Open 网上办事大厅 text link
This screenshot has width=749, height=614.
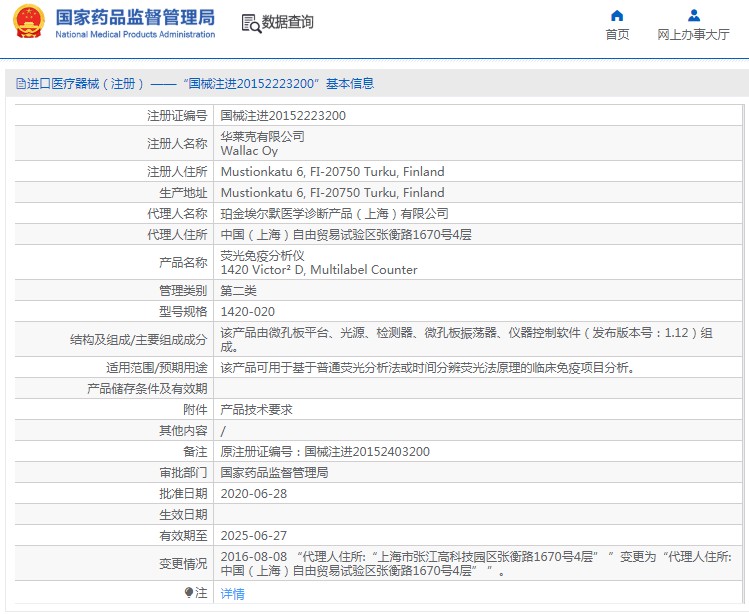(694, 34)
